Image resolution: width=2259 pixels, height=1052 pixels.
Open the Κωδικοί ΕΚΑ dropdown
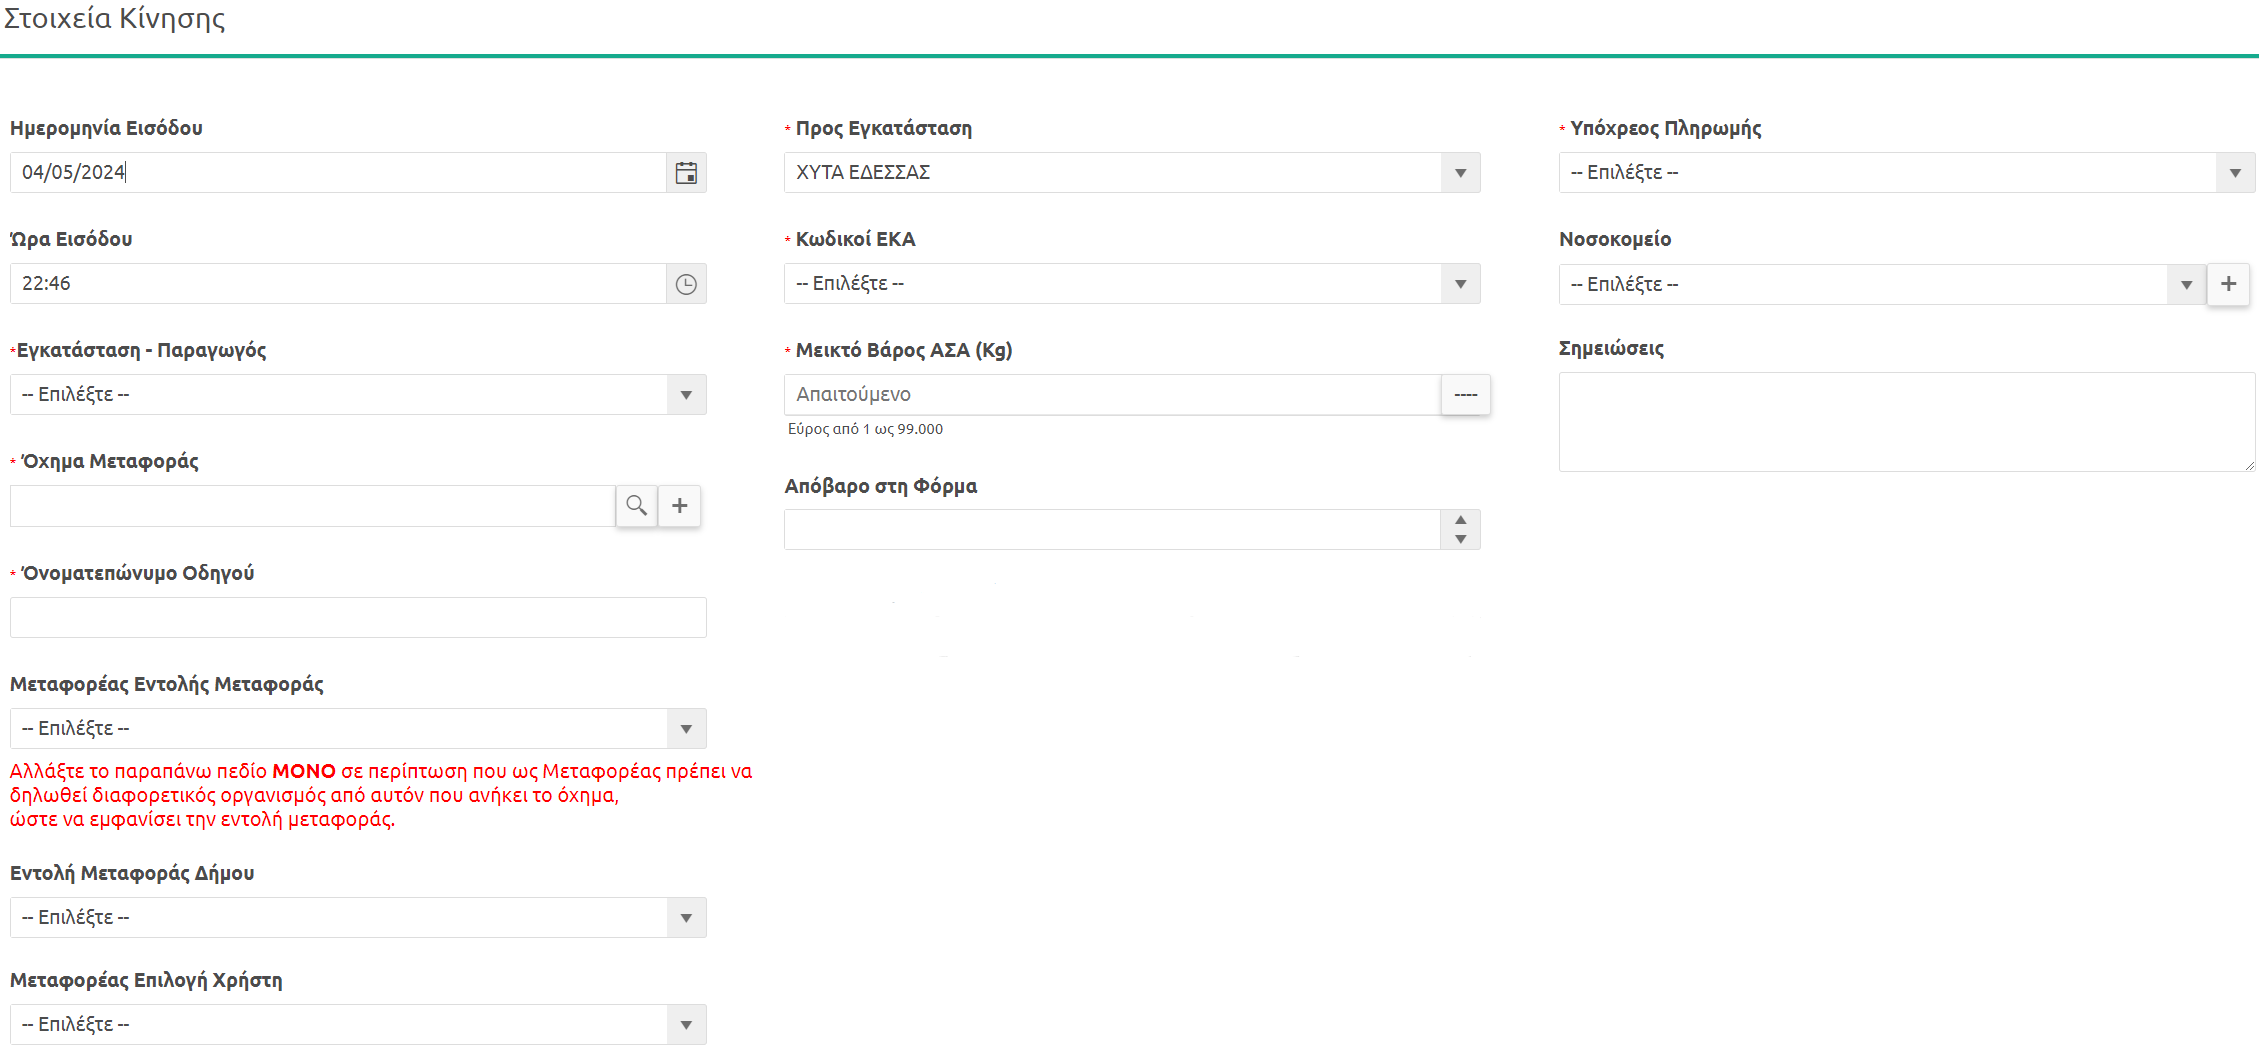click(x=1460, y=284)
